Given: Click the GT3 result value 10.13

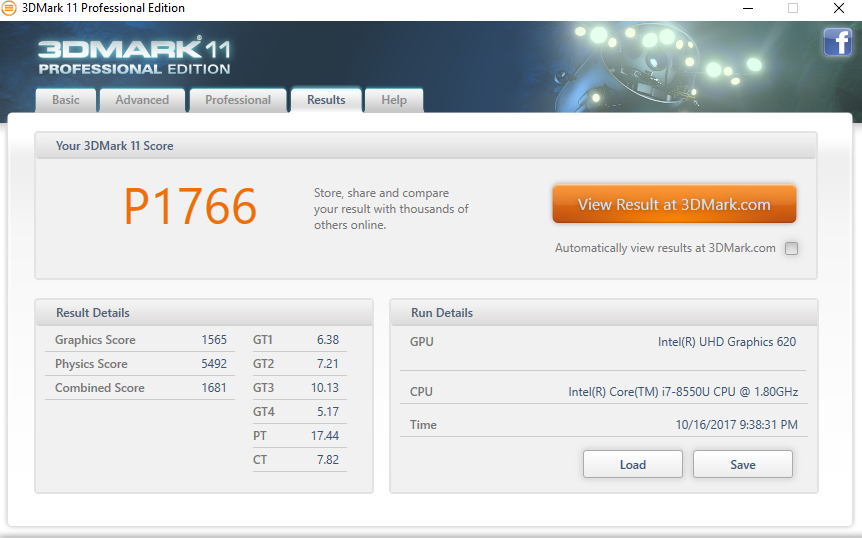Looking at the screenshot, I should tap(324, 388).
